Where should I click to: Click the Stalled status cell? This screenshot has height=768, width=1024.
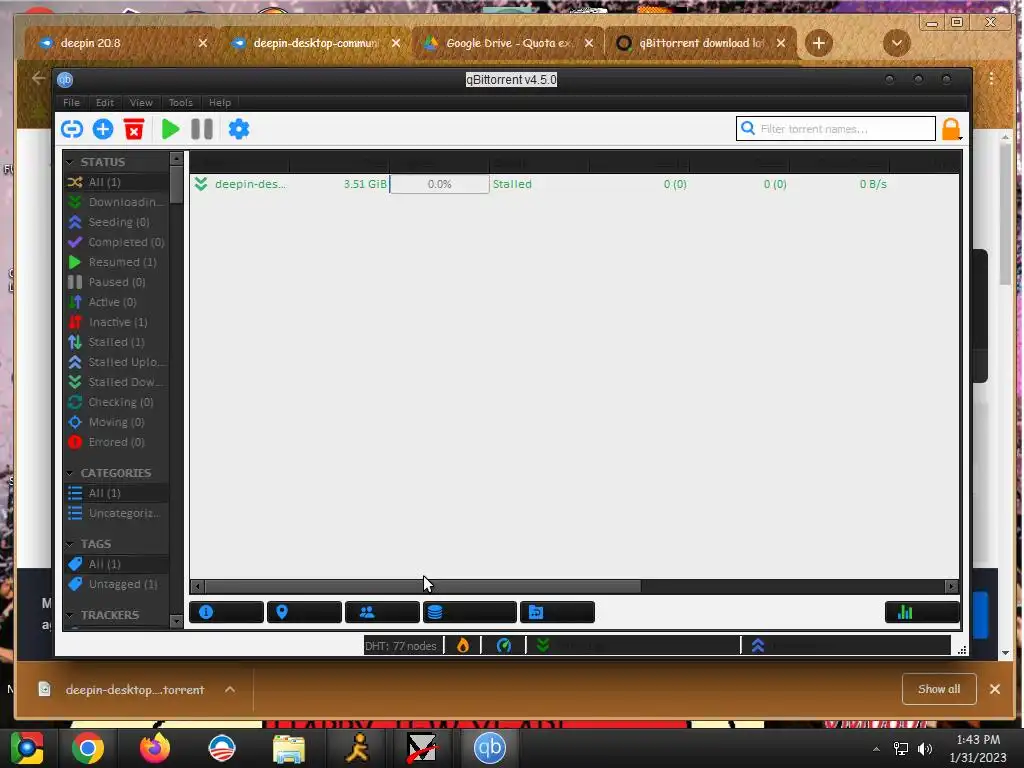pos(512,184)
